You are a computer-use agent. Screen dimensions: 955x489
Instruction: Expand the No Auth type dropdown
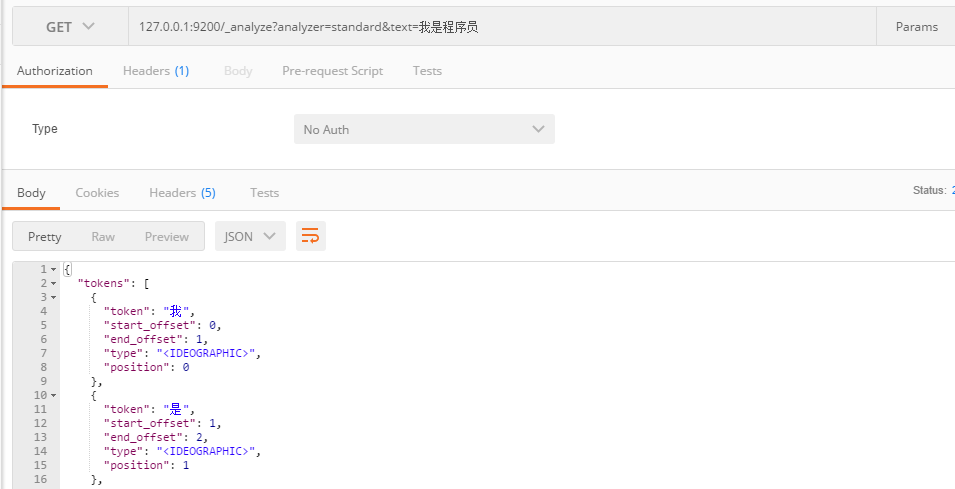pos(424,129)
